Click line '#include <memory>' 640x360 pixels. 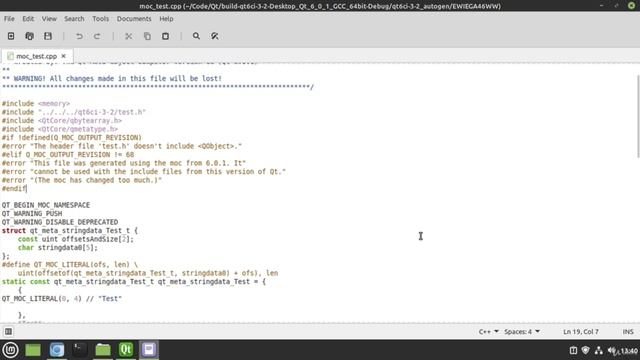[x=36, y=104]
